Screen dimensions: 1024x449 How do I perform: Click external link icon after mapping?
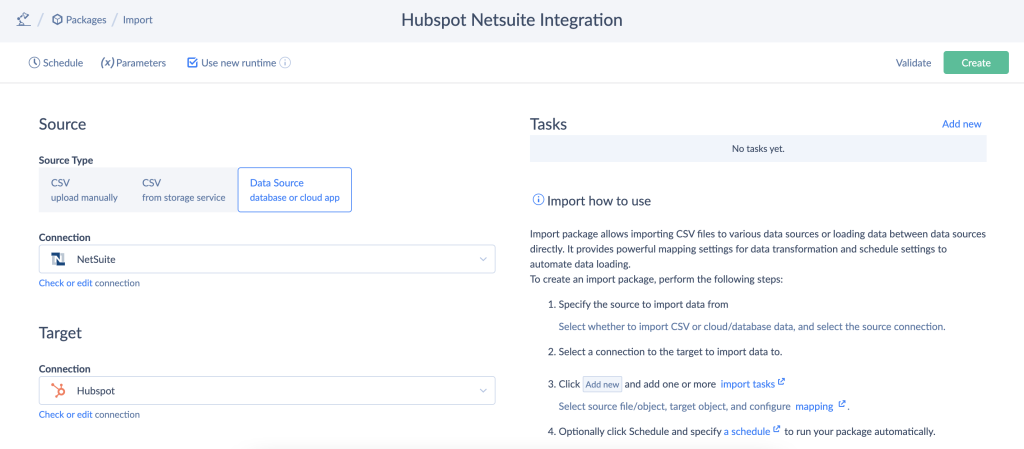842,405
